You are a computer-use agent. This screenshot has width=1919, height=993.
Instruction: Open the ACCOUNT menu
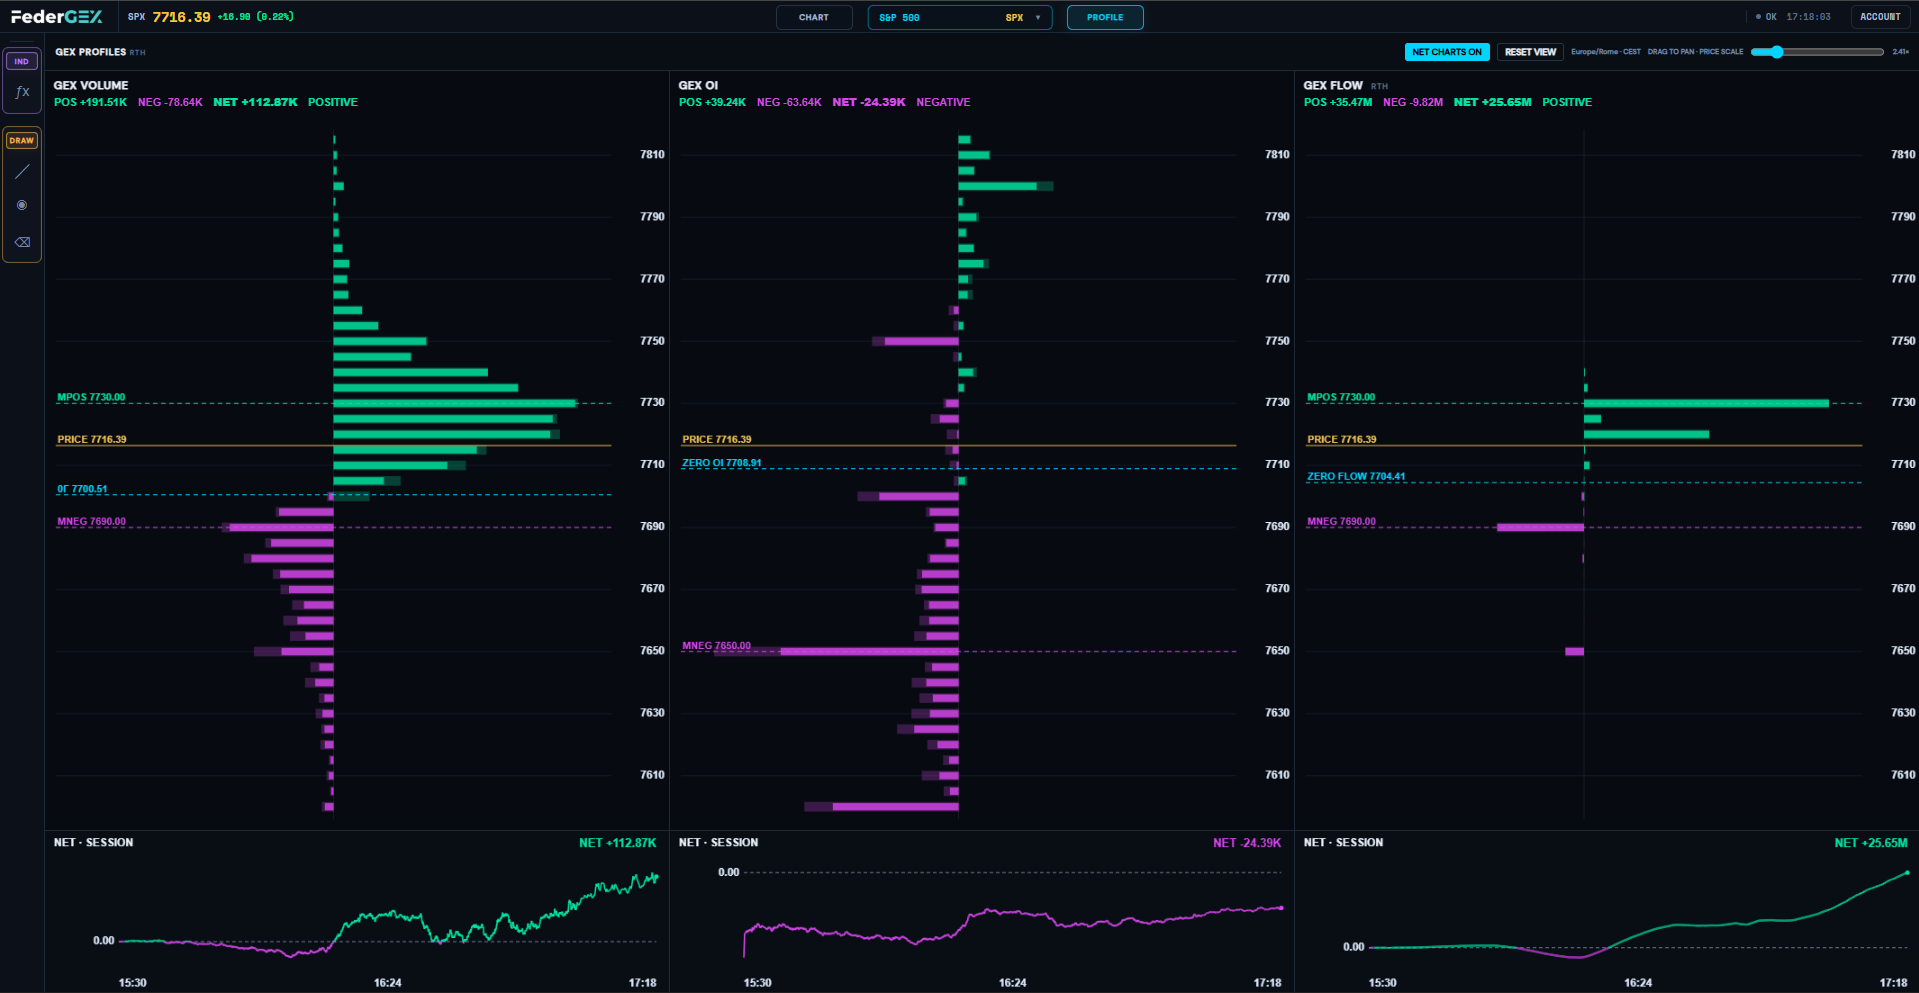(x=1880, y=17)
